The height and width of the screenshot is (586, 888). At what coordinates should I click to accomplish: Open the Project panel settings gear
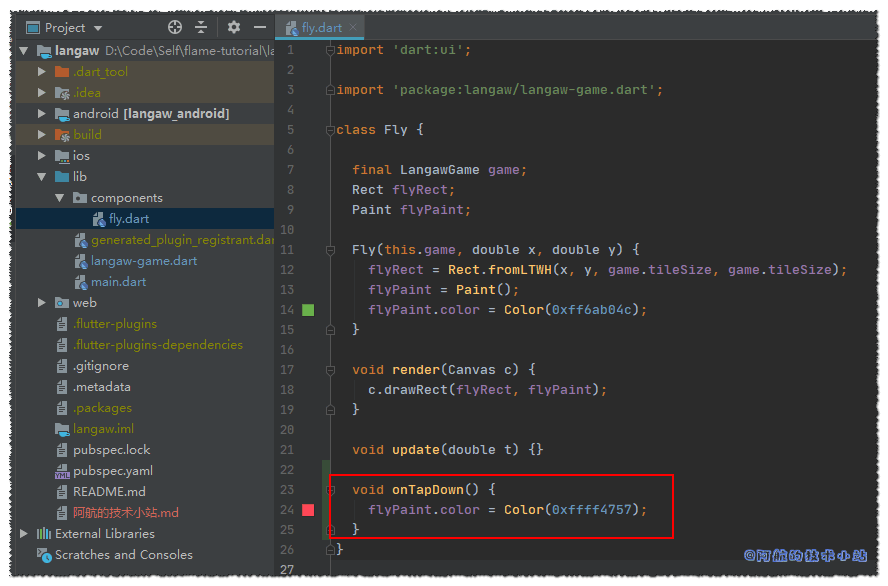click(x=234, y=28)
